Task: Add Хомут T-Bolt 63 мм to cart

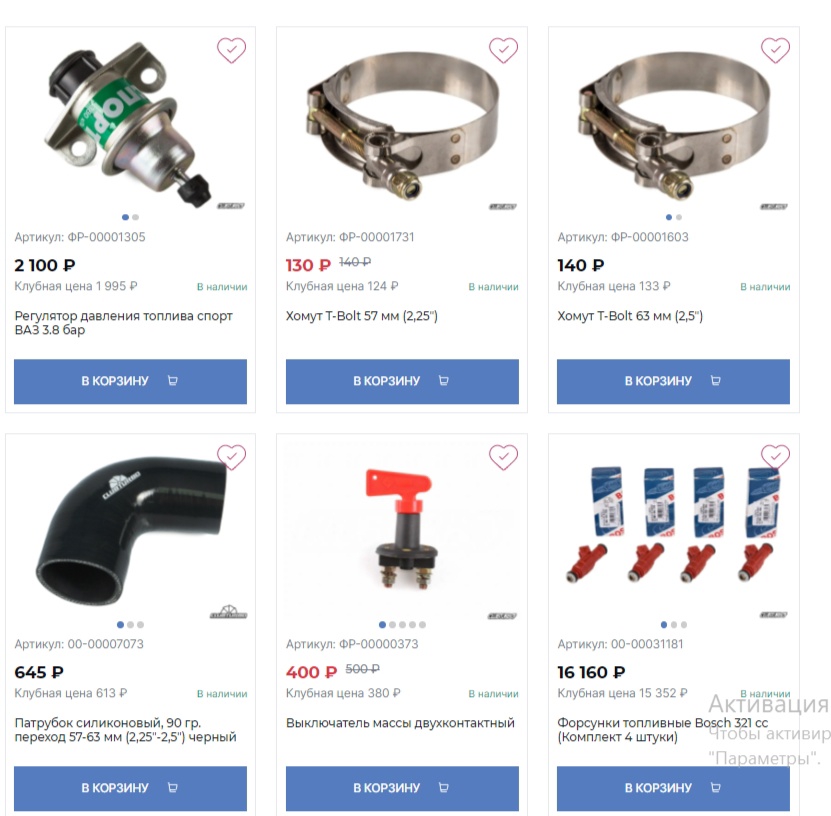Action: 673,382
